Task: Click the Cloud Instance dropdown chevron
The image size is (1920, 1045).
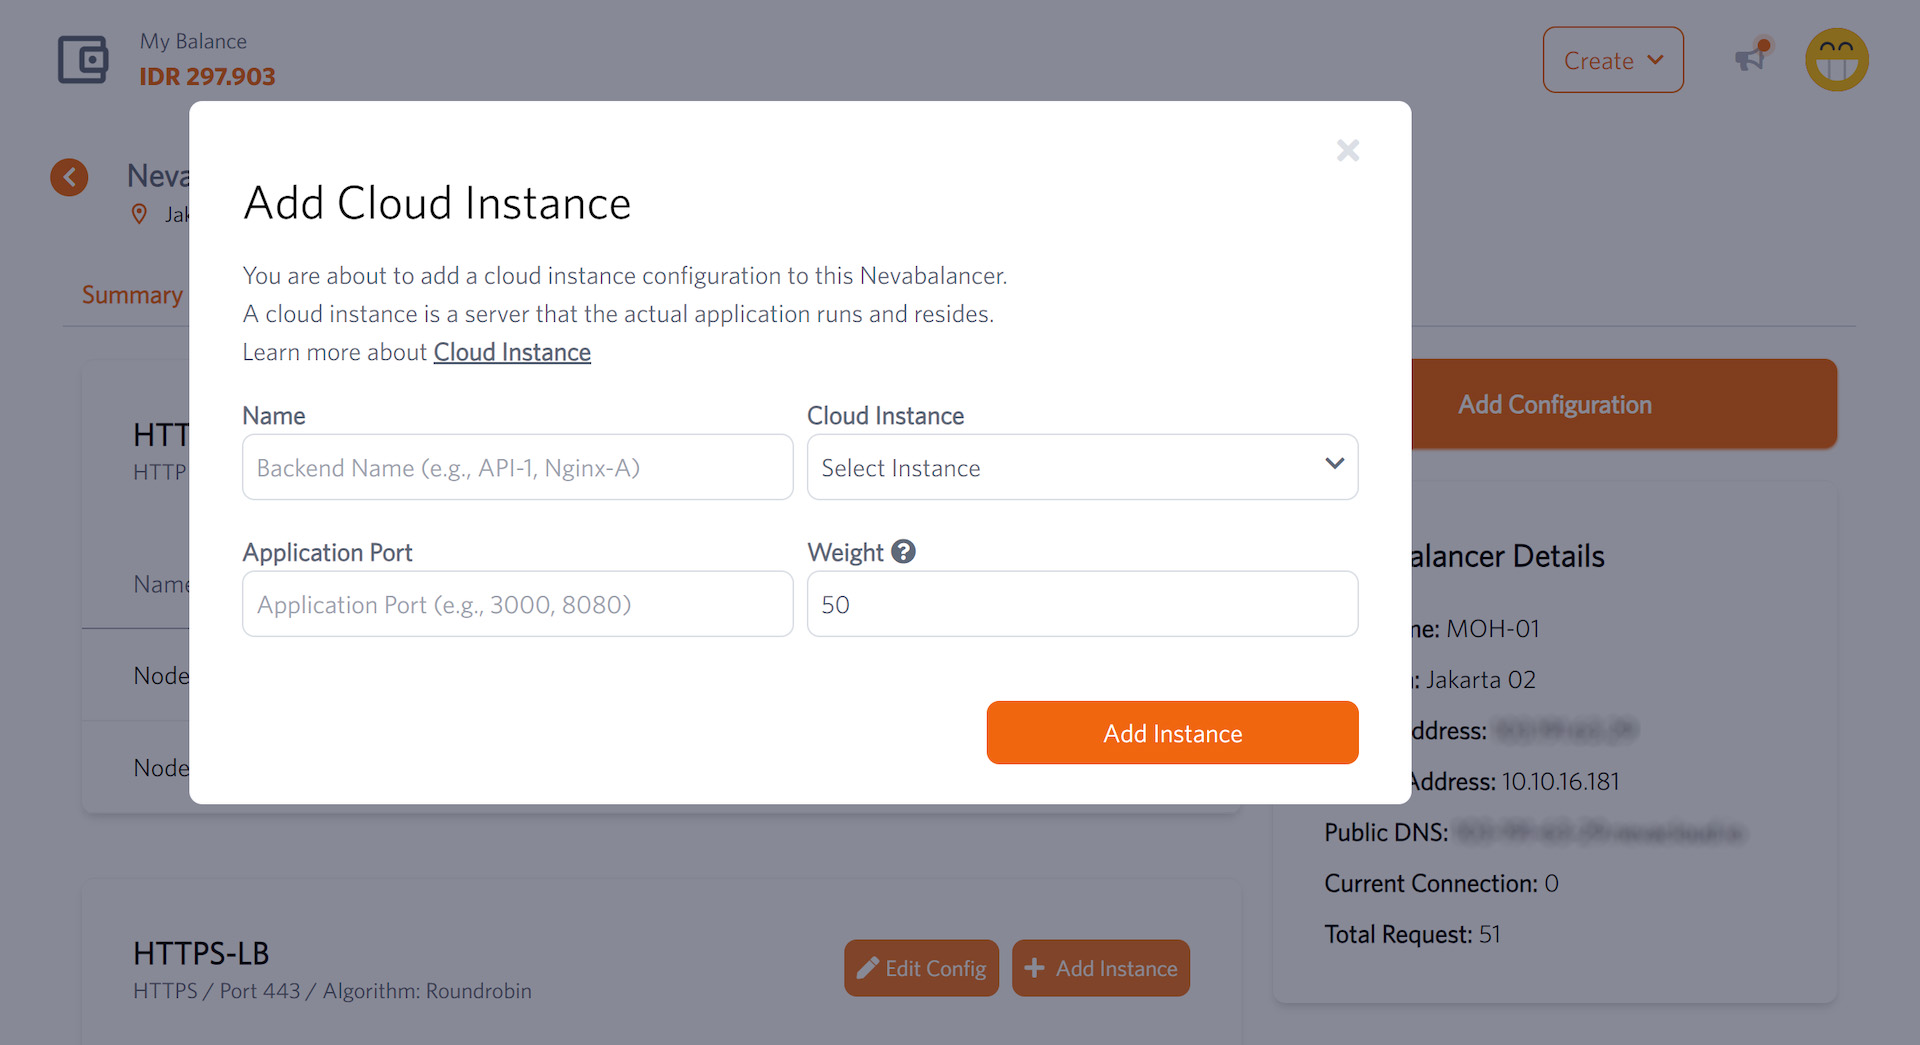Action: (x=1334, y=464)
